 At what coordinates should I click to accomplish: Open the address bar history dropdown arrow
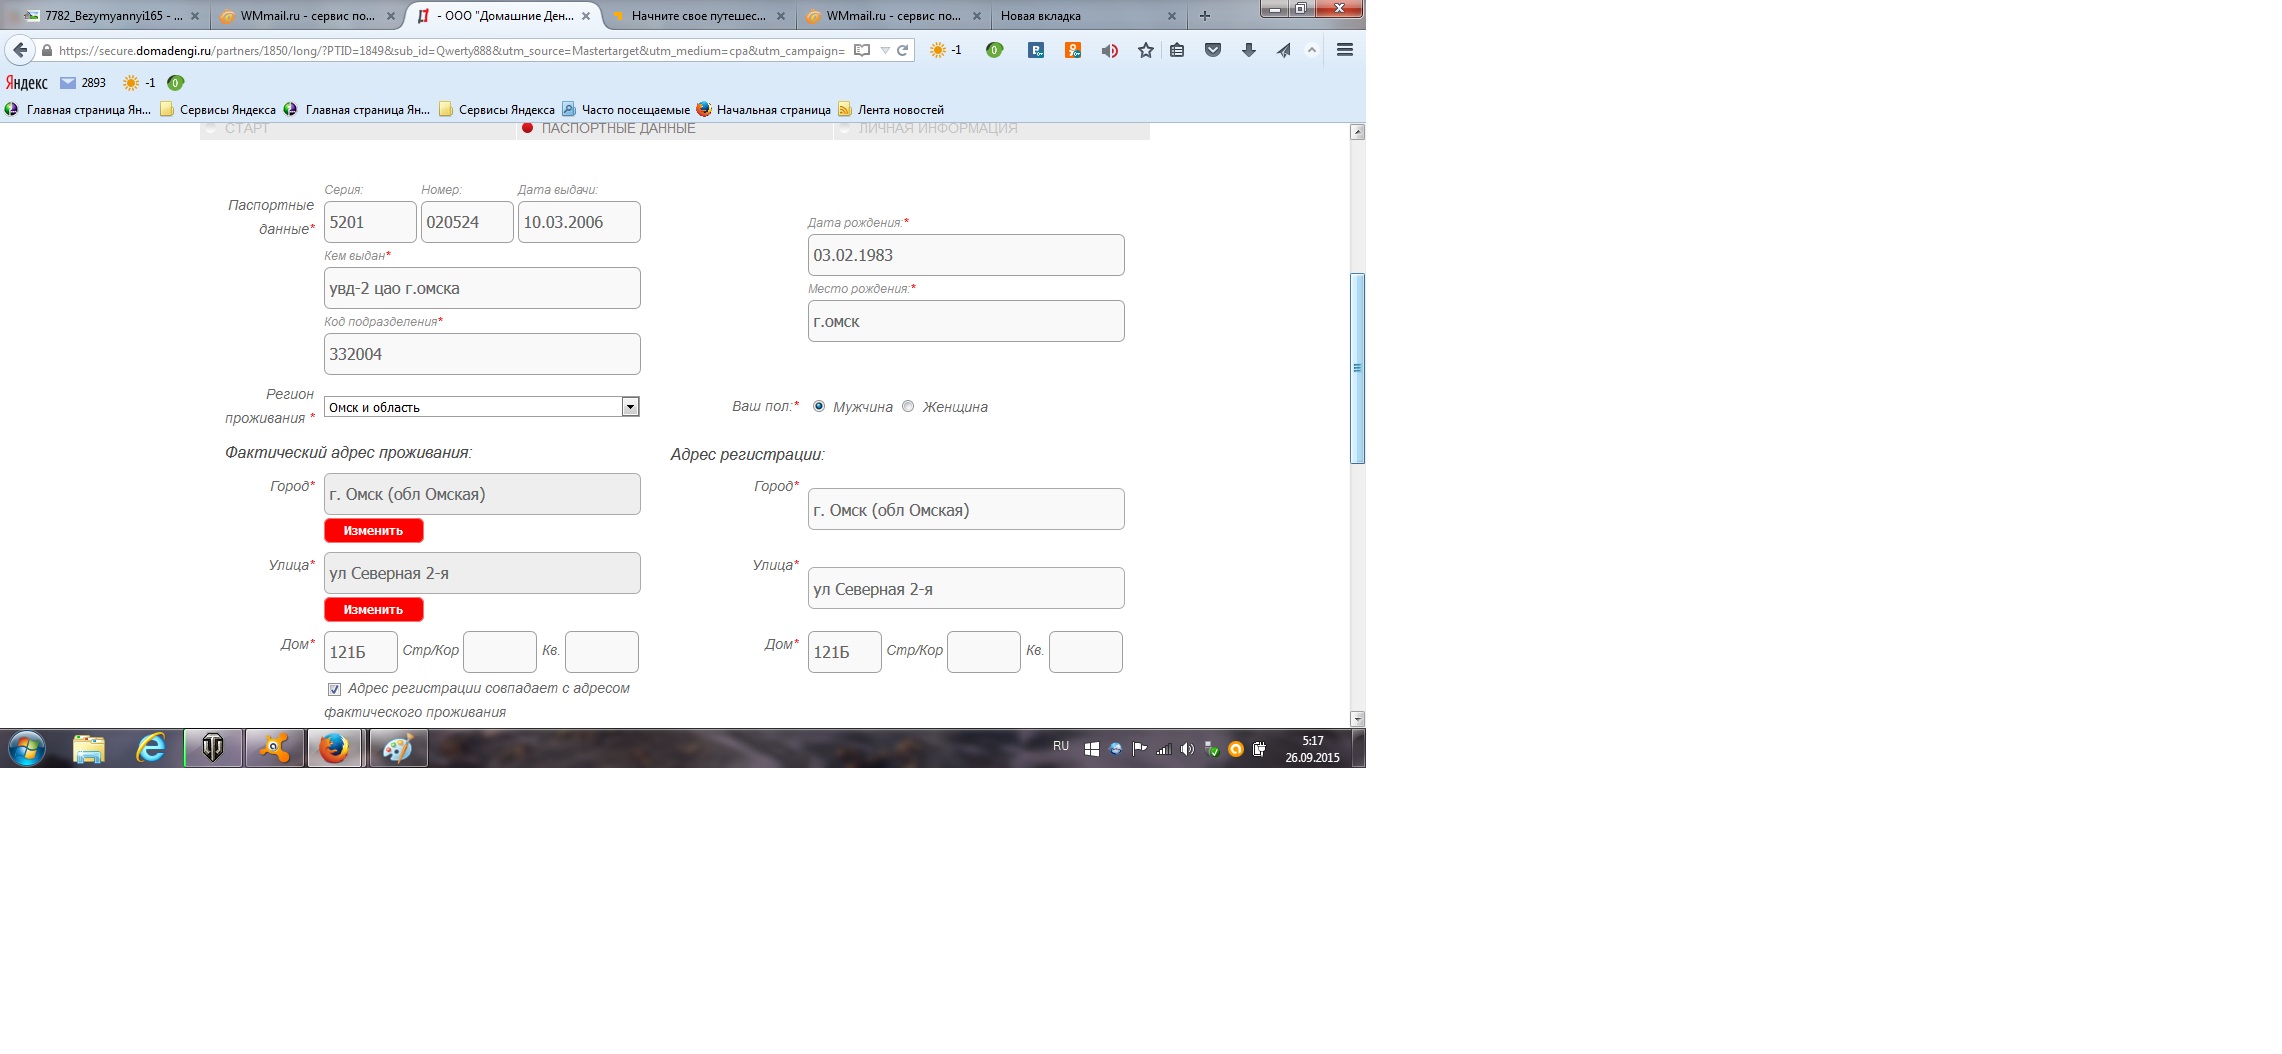885,50
